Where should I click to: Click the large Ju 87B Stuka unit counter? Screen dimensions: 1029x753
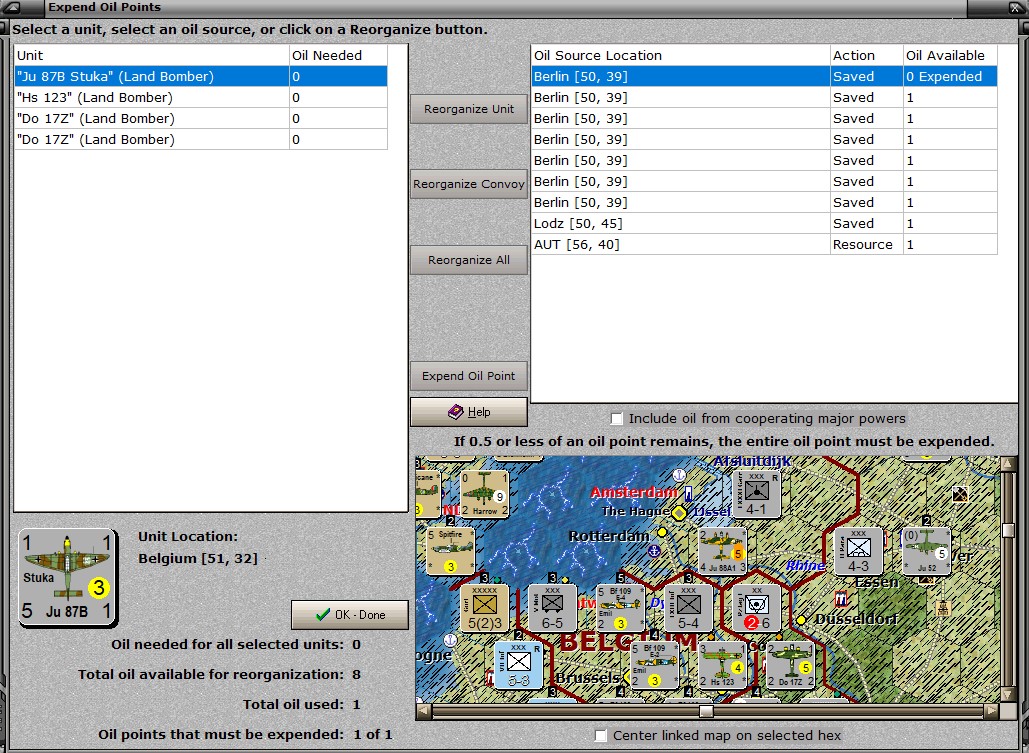68,578
